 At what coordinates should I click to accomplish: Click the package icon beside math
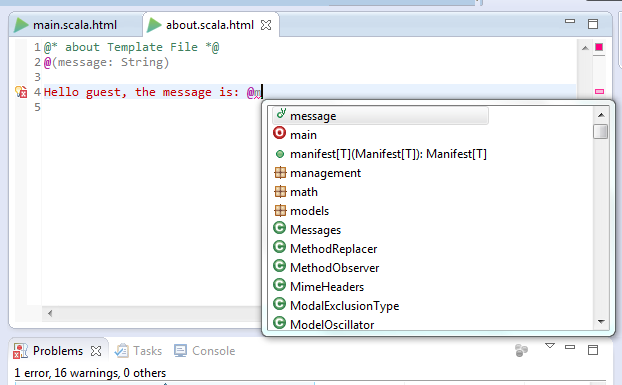280,192
